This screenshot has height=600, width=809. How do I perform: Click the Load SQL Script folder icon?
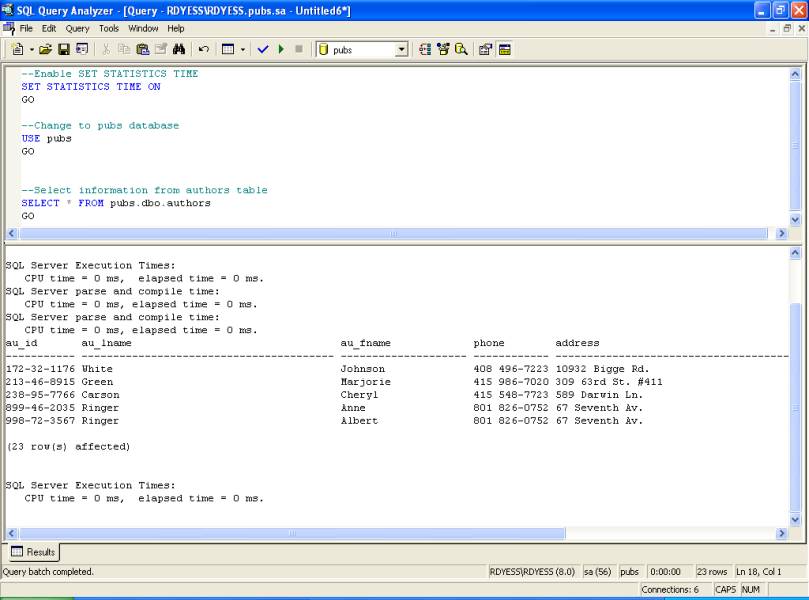tap(46, 49)
